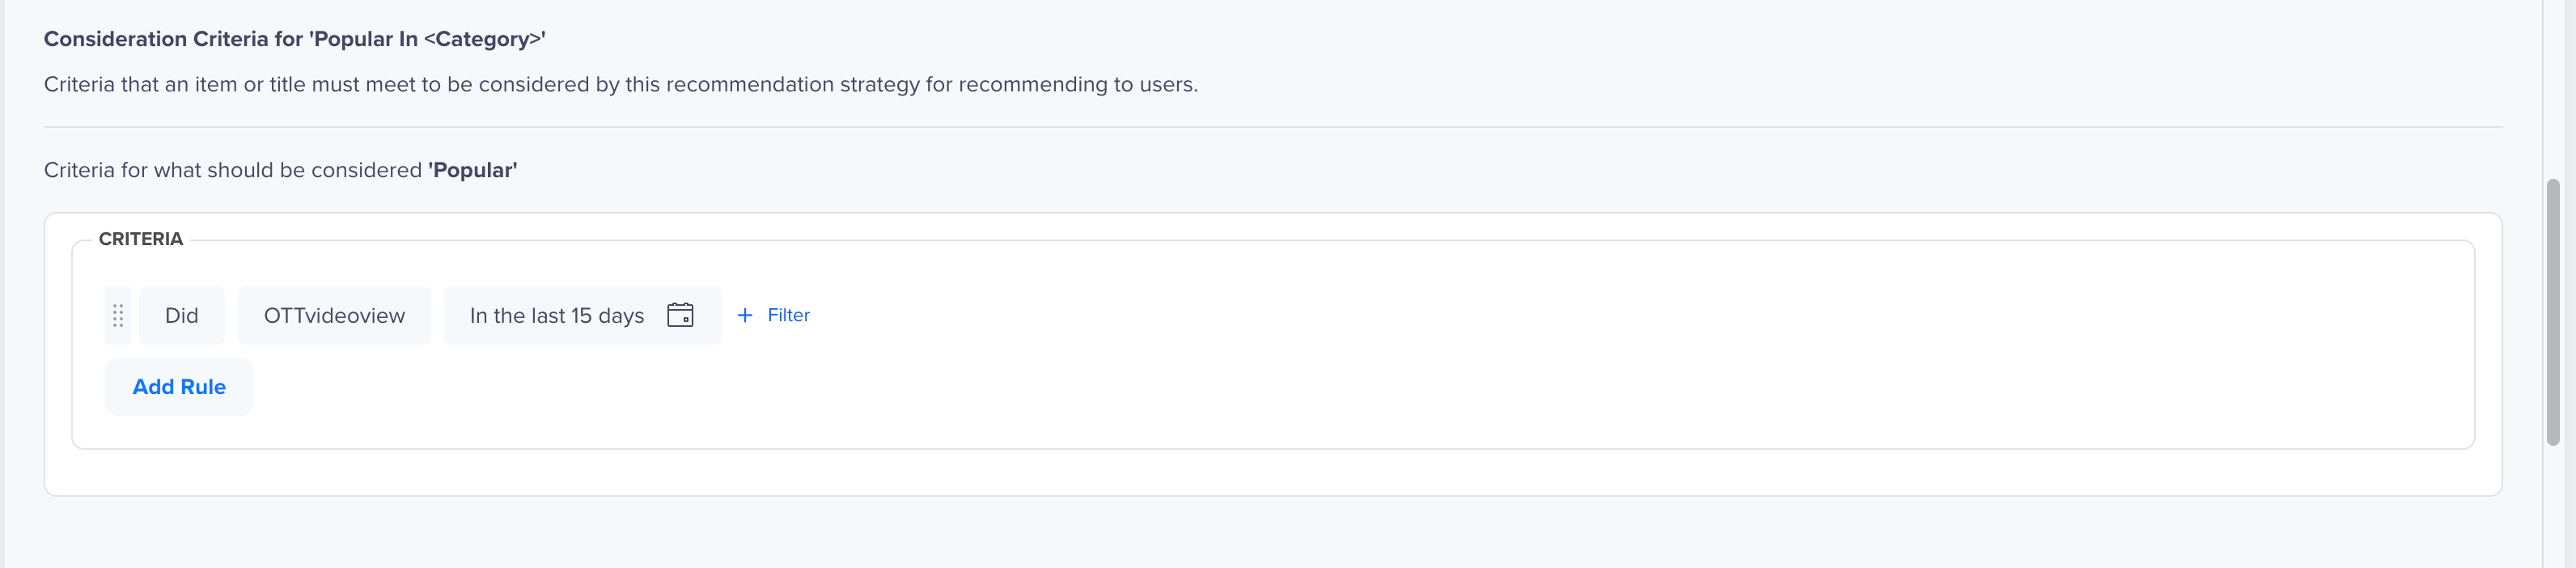Grab the rule drag handle icon

tap(118, 315)
